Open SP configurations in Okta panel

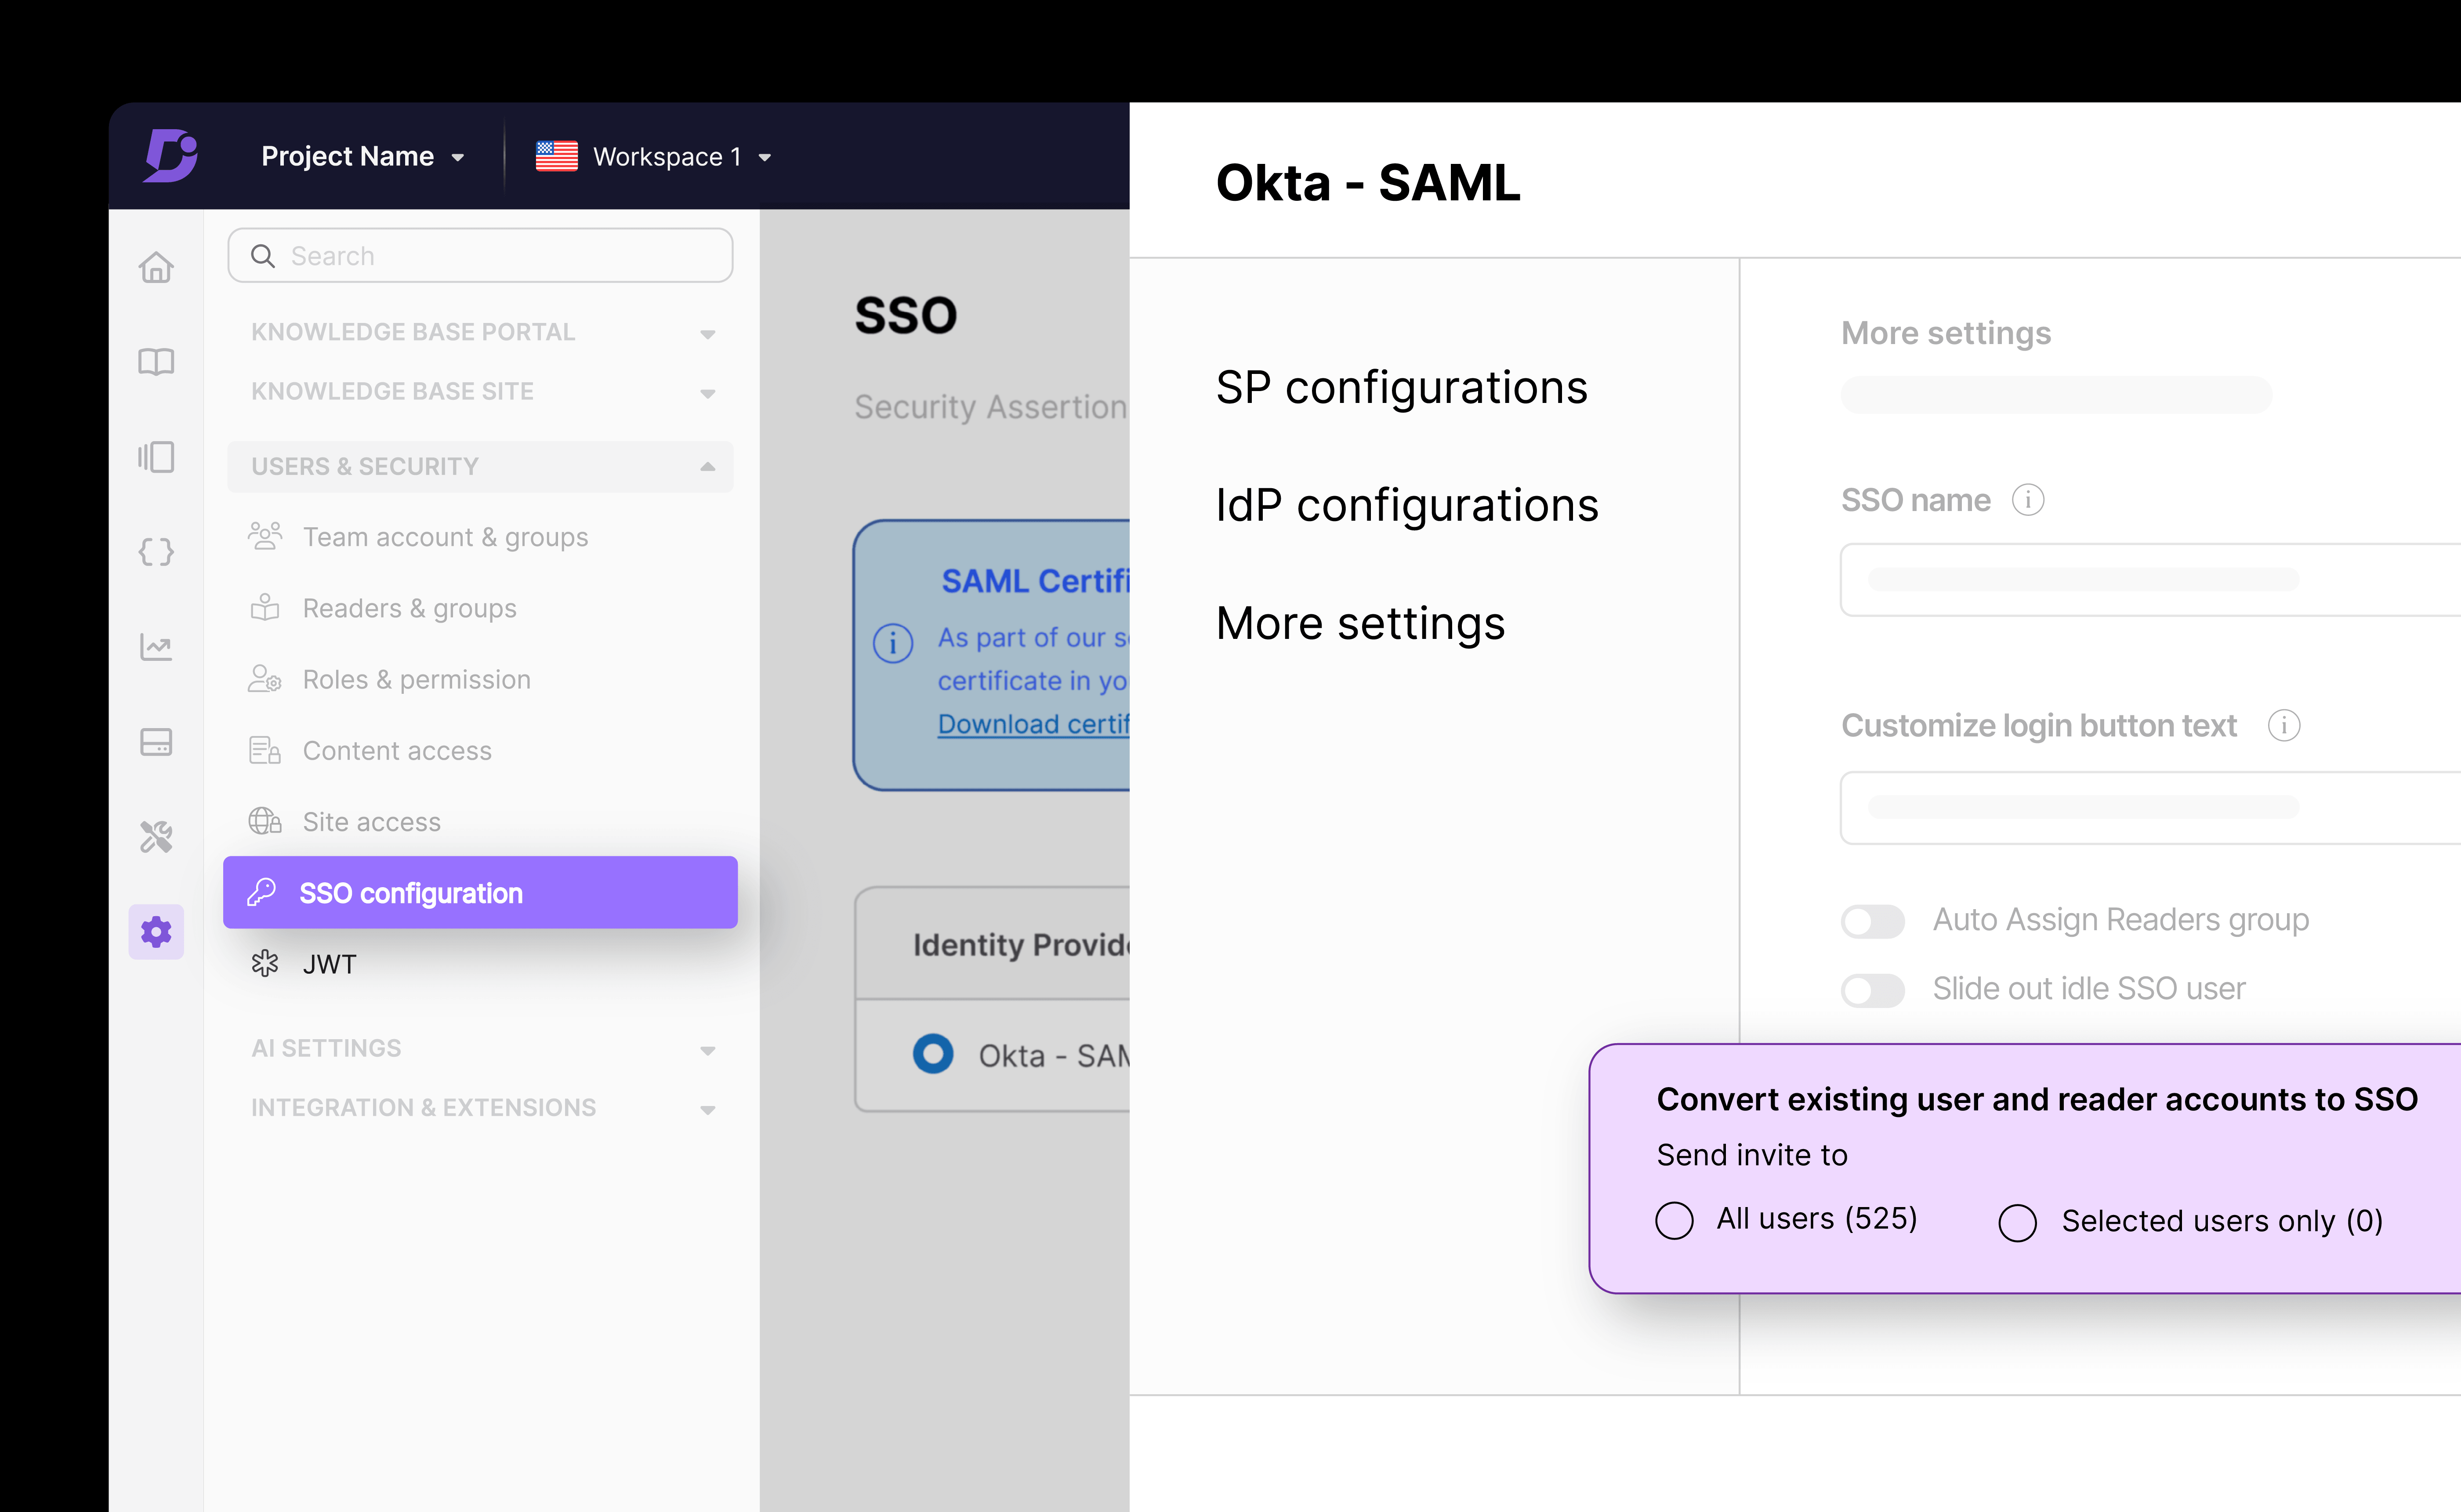(1402, 388)
